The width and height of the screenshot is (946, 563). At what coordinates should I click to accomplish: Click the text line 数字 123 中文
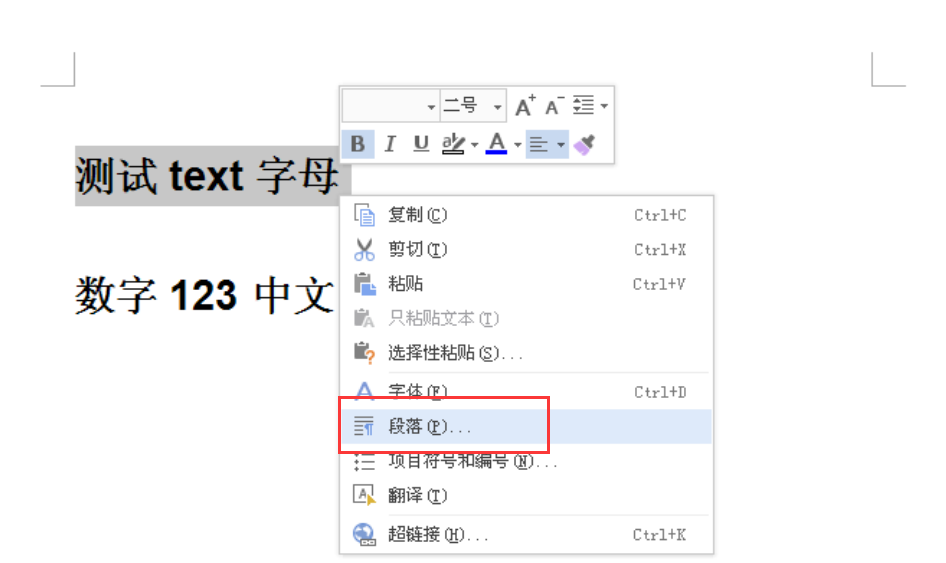click(x=205, y=295)
